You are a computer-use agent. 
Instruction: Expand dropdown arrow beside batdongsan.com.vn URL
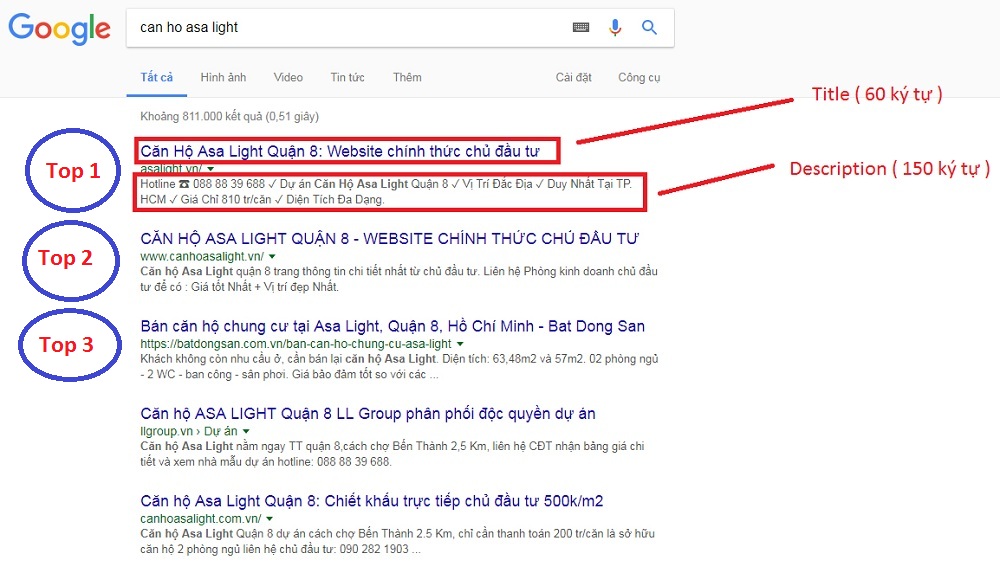459,344
